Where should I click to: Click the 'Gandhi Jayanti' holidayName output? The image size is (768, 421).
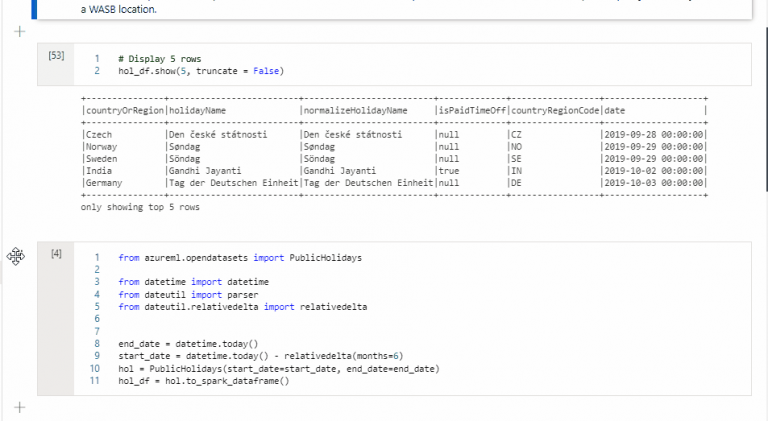pyautogui.click(x=205, y=171)
